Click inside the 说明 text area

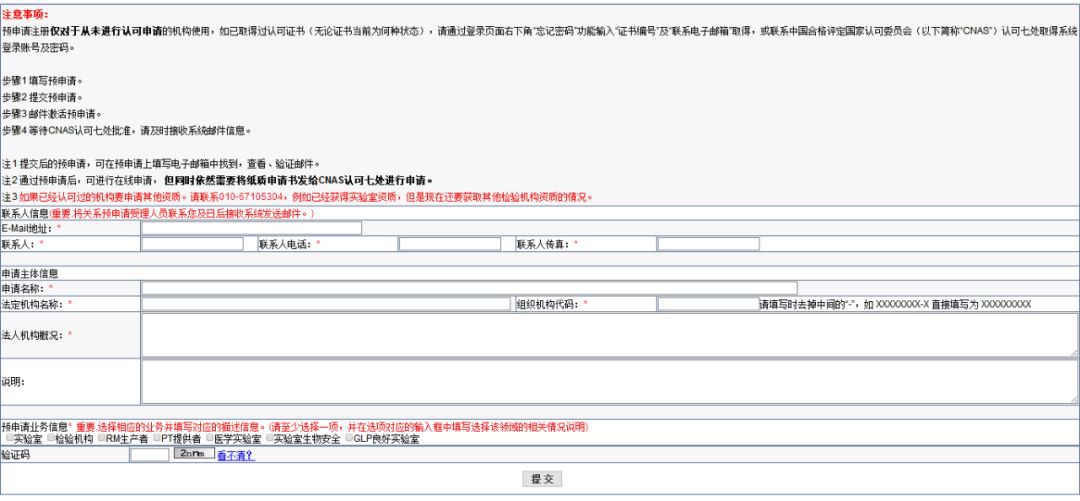(609, 381)
